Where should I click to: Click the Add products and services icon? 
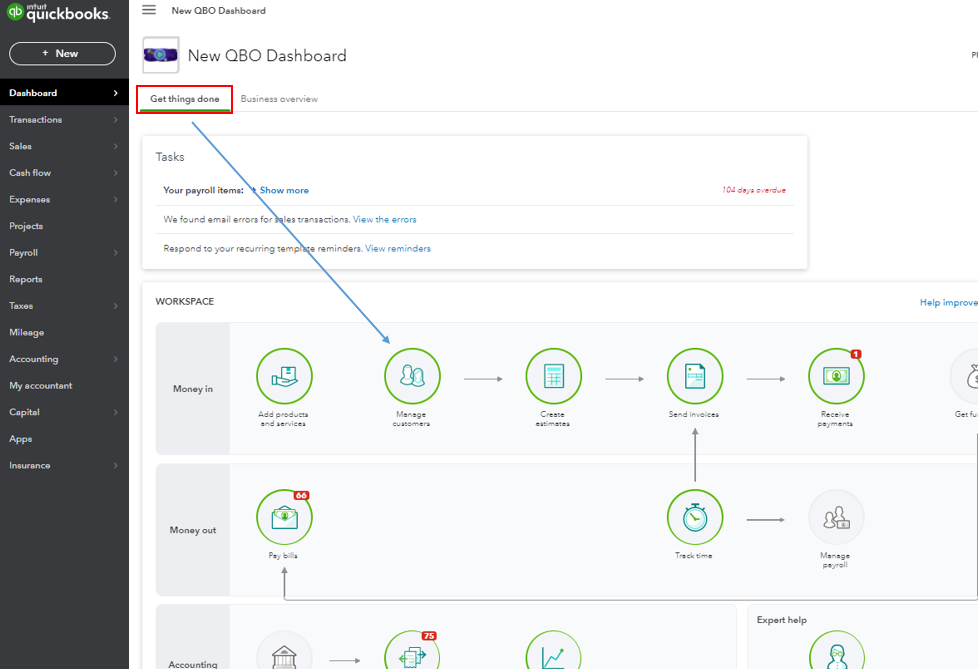pos(284,376)
